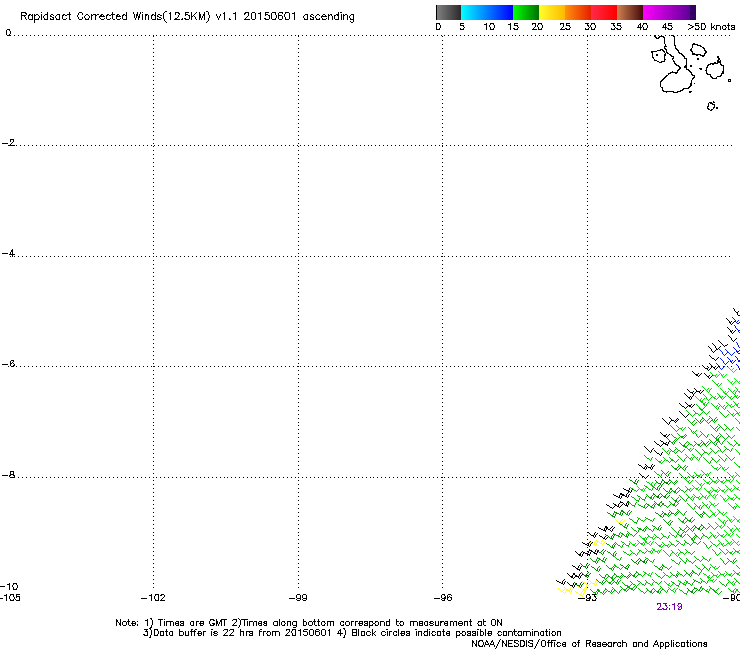Click the small southern island outline
Viewport: 740px width, 650px height.
[712, 106]
